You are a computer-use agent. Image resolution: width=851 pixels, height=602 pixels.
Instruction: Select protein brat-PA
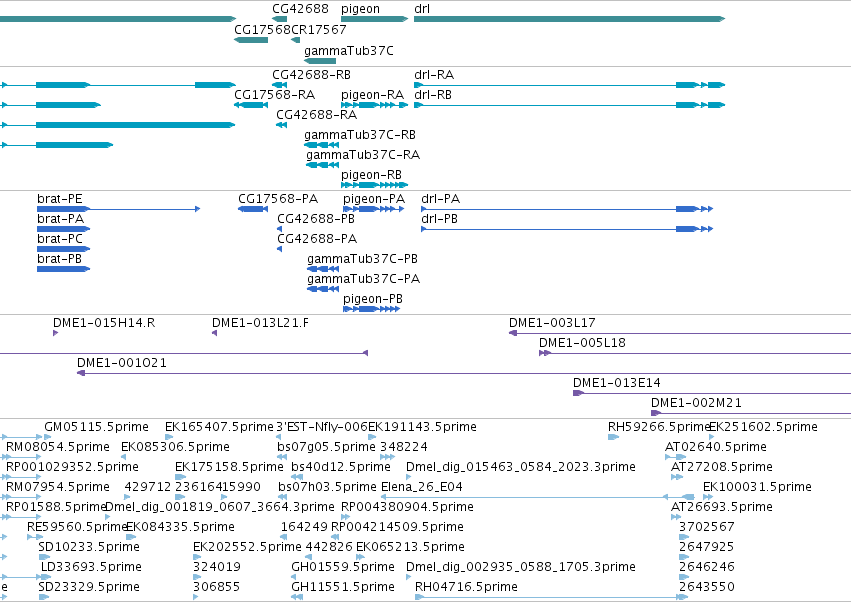[x=60, y=219]
